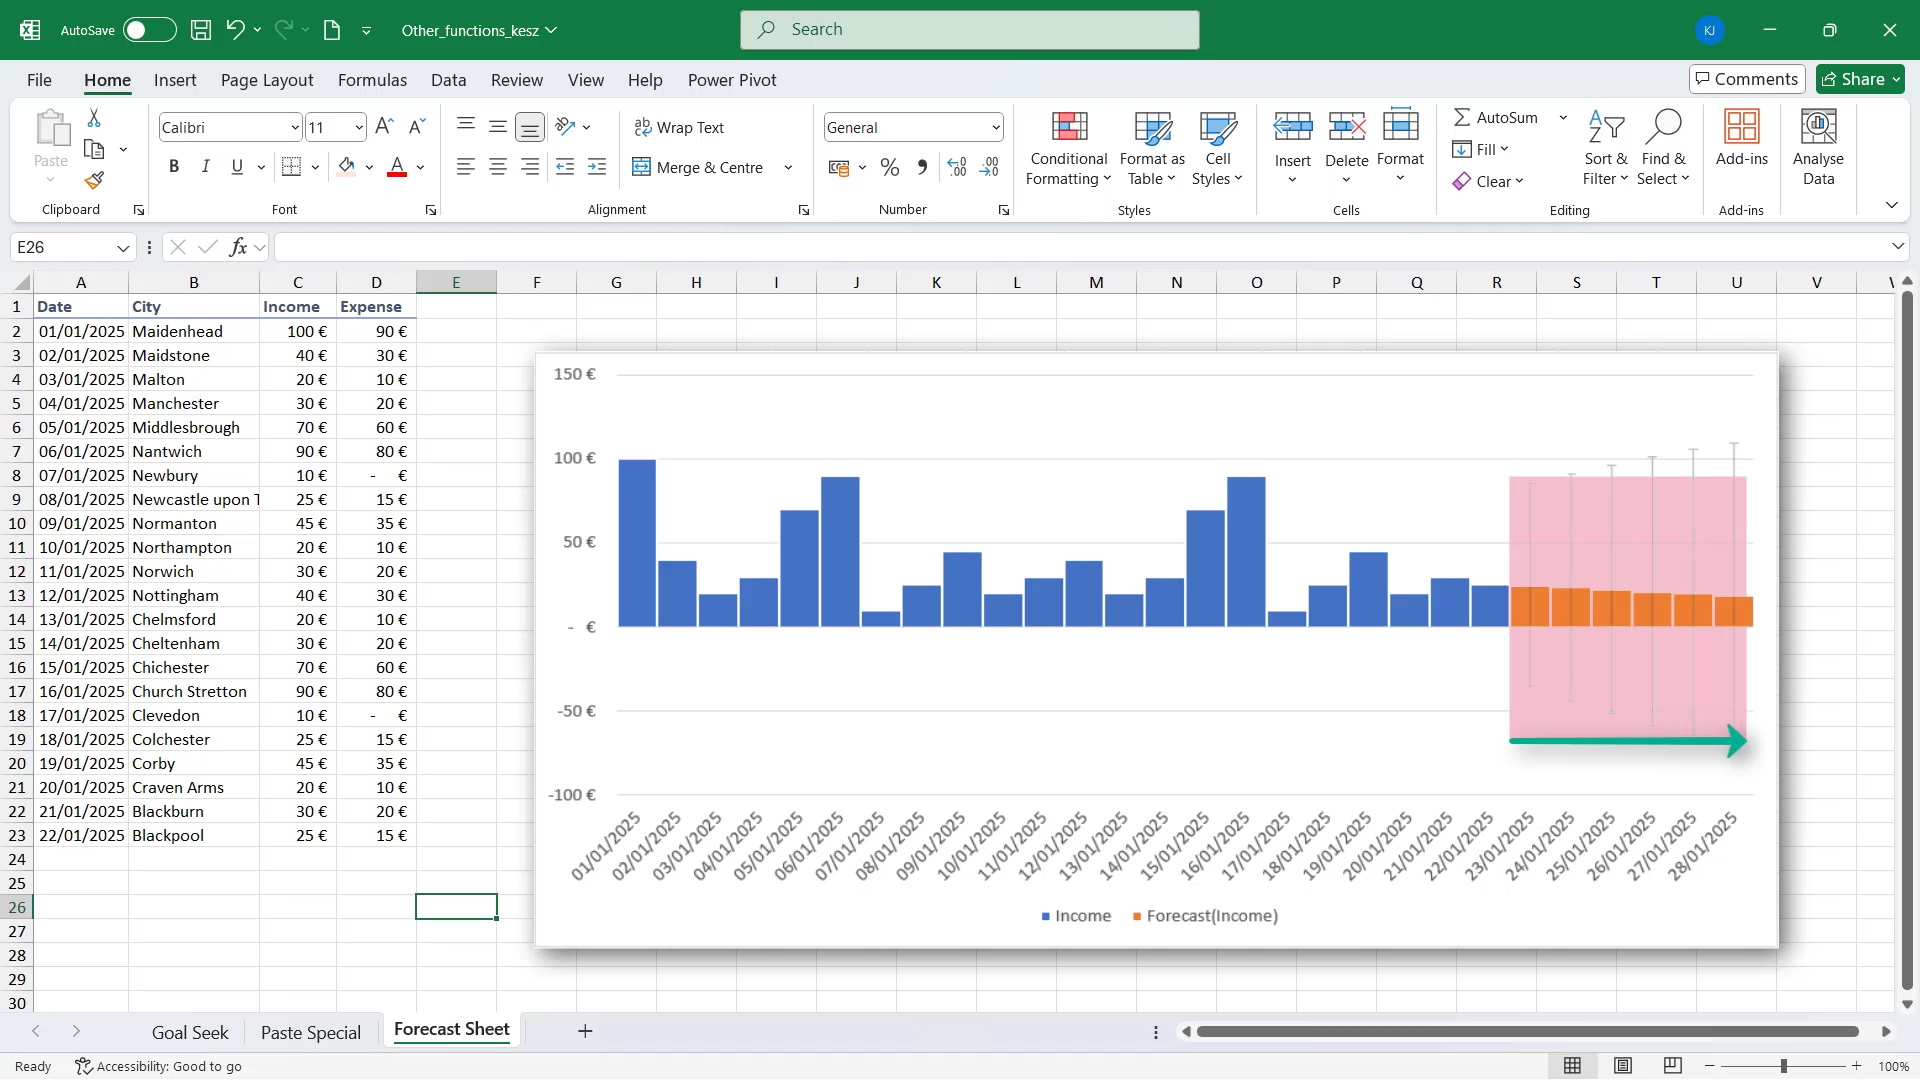Click the Format Painter brush icon

(x=94, y=180)
